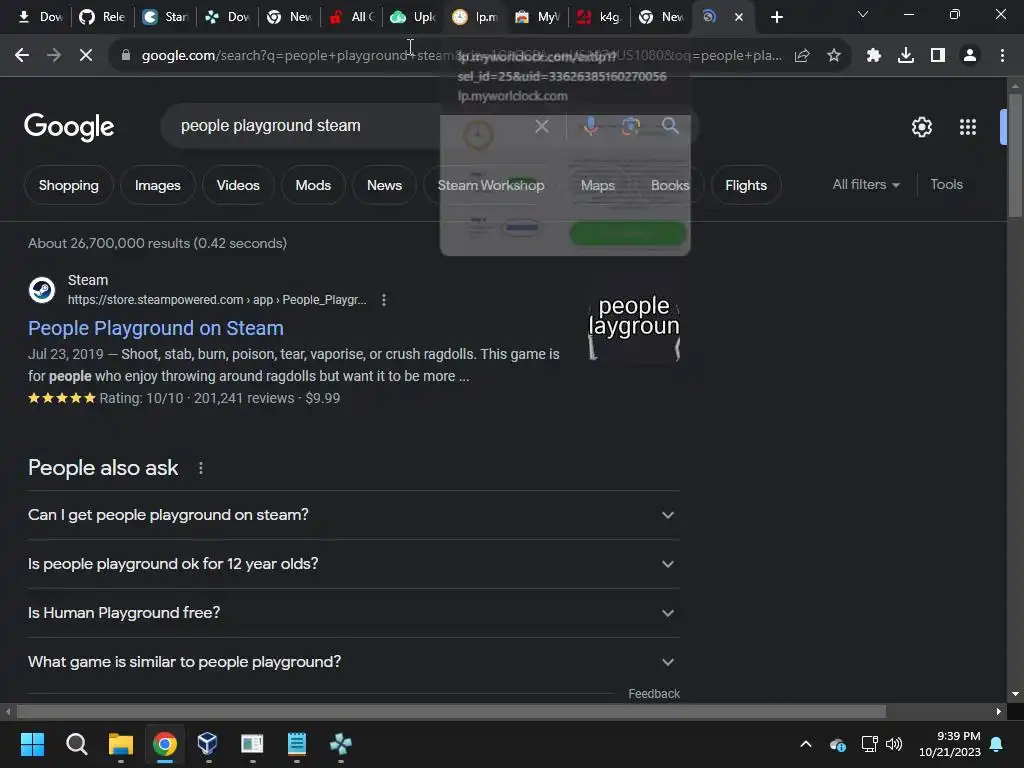Filter results by Mods
This screenshot has height=768, width=1024.
tap(313, 185)
